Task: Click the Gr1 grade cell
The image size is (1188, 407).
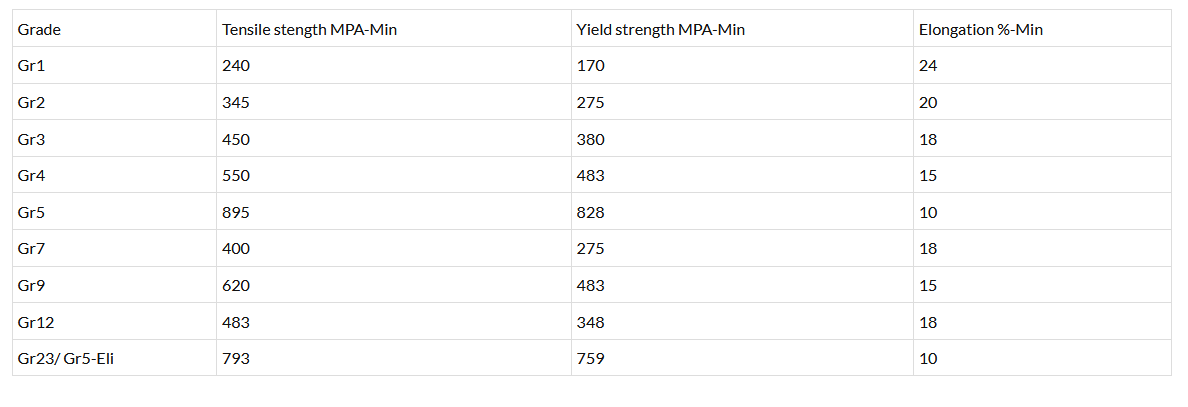Action: click(x=33, y=66)
